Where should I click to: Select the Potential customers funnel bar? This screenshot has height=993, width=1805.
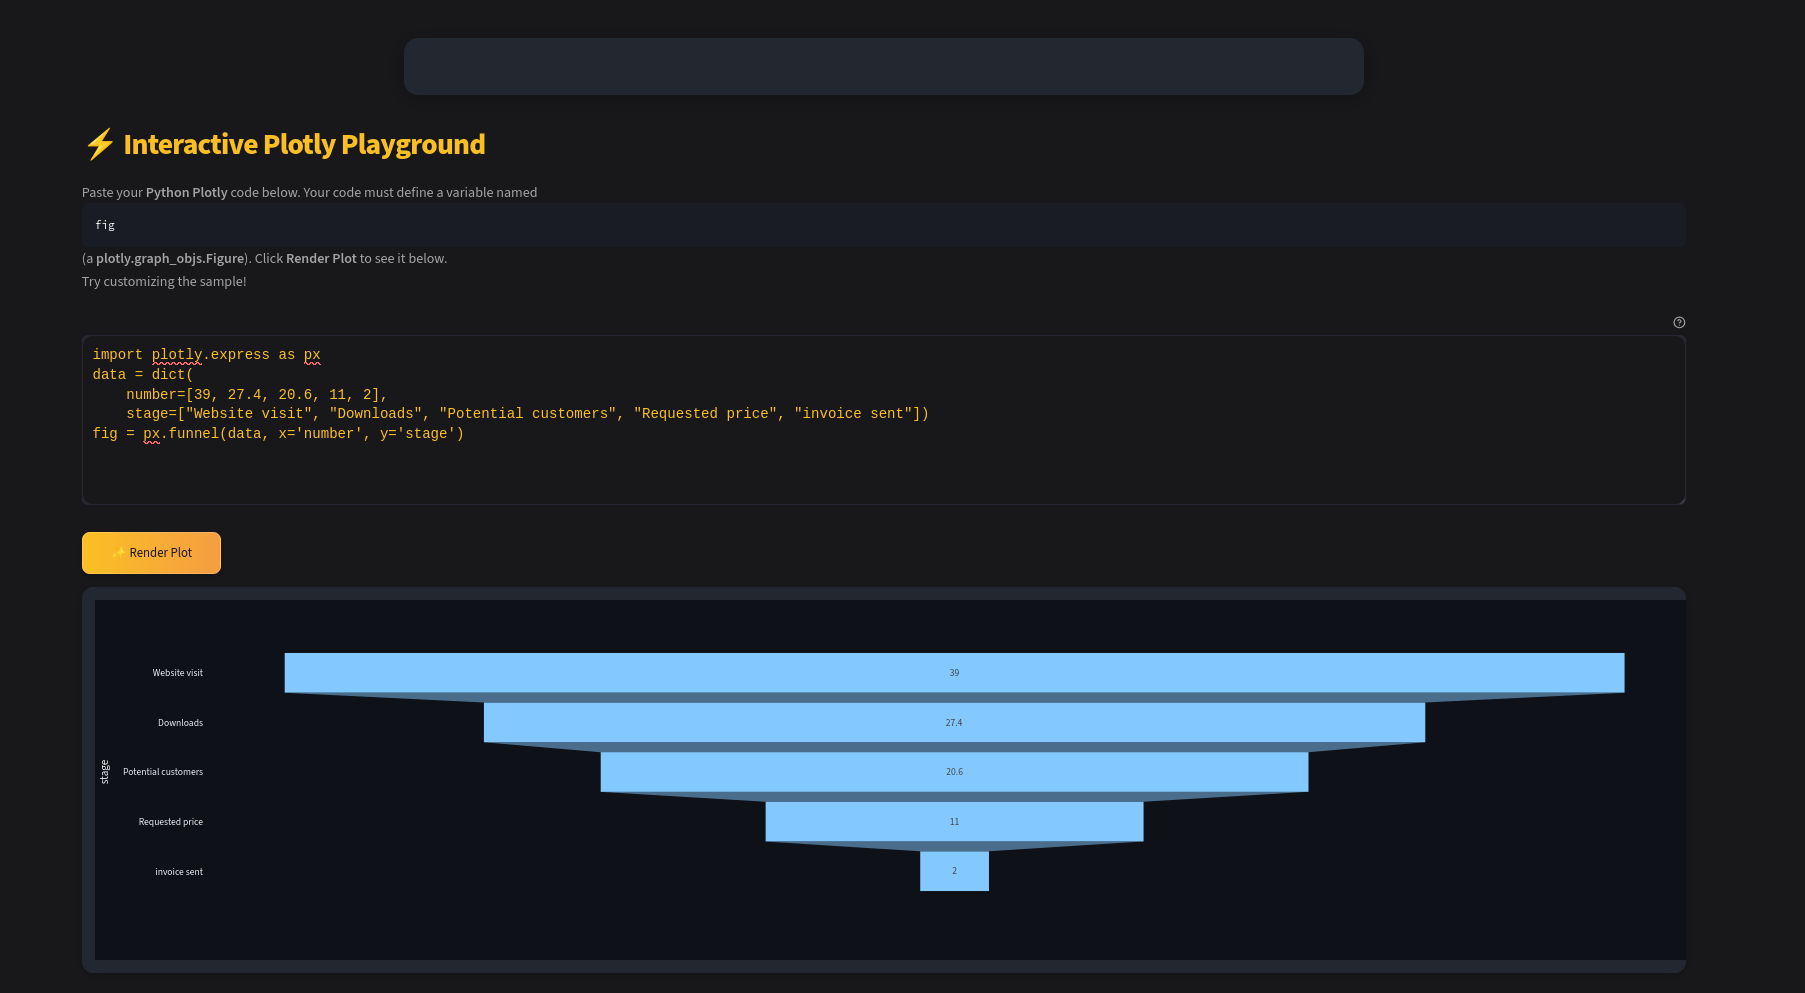pos(954,772)
